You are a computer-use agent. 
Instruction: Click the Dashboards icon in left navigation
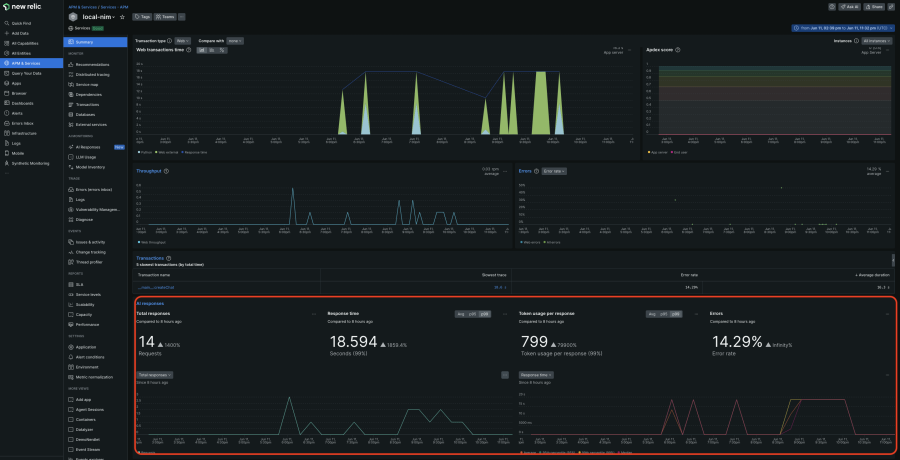[6, 104]
